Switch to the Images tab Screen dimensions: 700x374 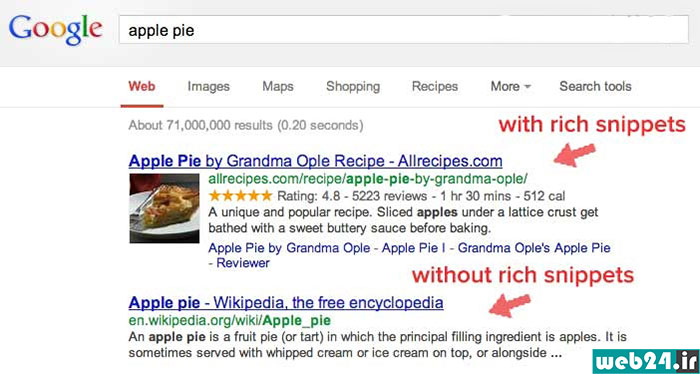208,86
